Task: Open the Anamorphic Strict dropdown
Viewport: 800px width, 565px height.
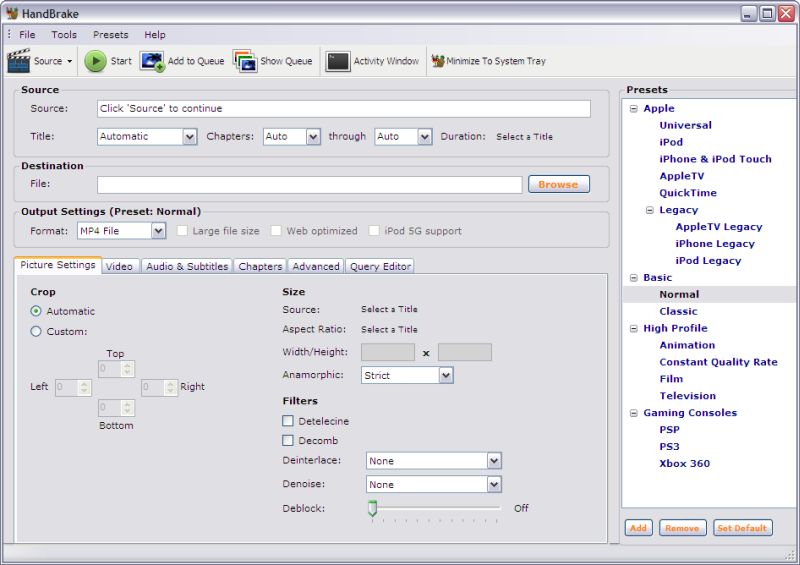Action: (446, 375)
